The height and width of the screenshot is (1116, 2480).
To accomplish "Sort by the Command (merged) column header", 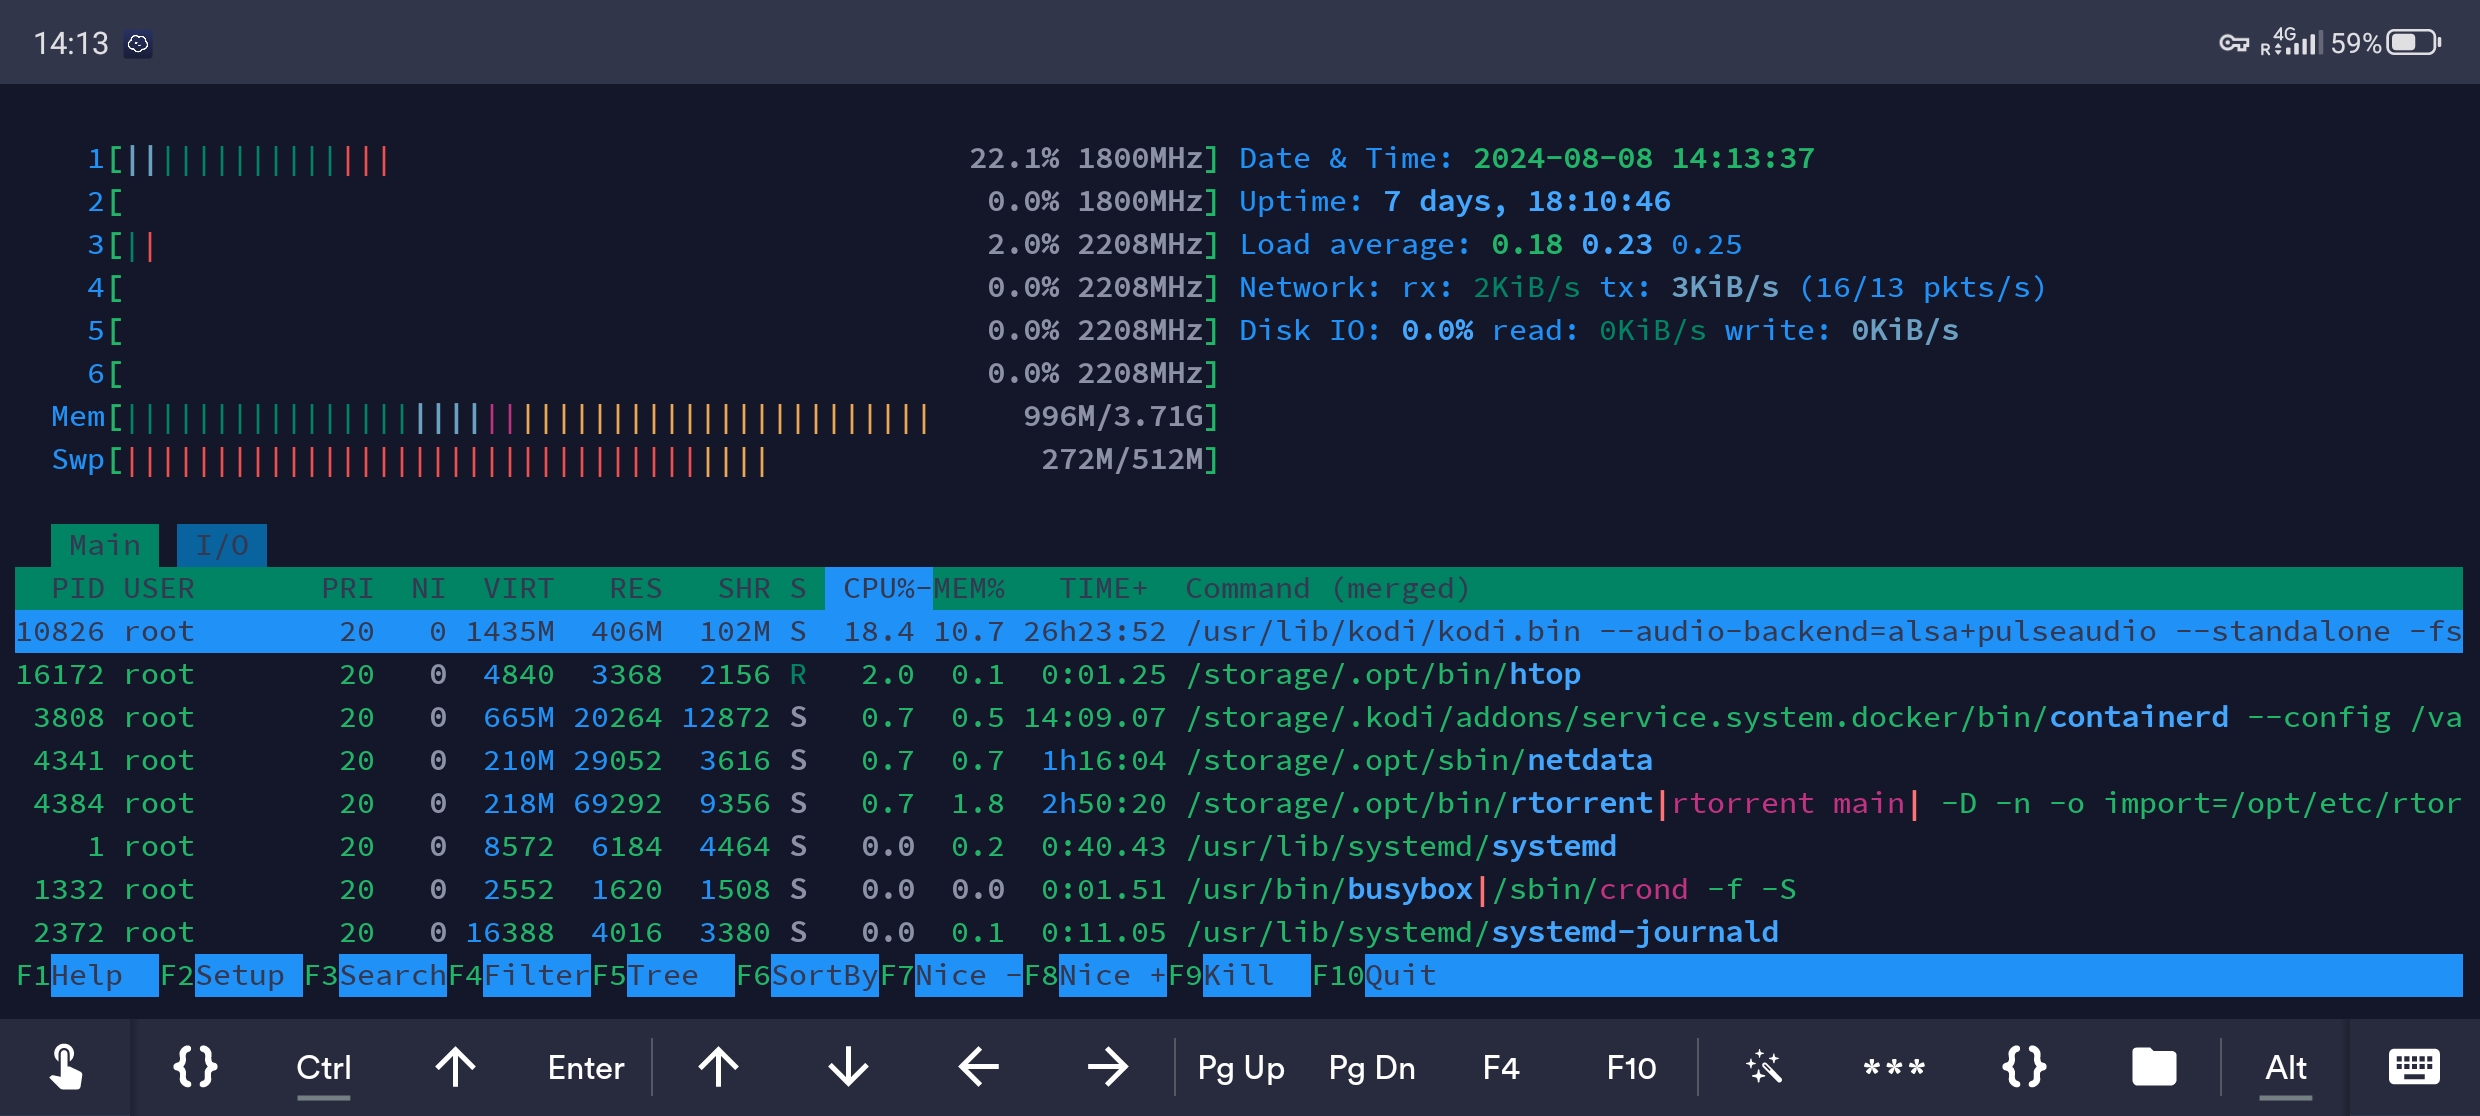I will [1328, 588].
